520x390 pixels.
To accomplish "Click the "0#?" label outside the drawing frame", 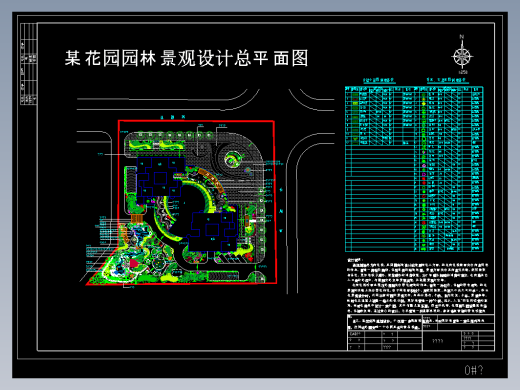I will (x=474, y=370).
